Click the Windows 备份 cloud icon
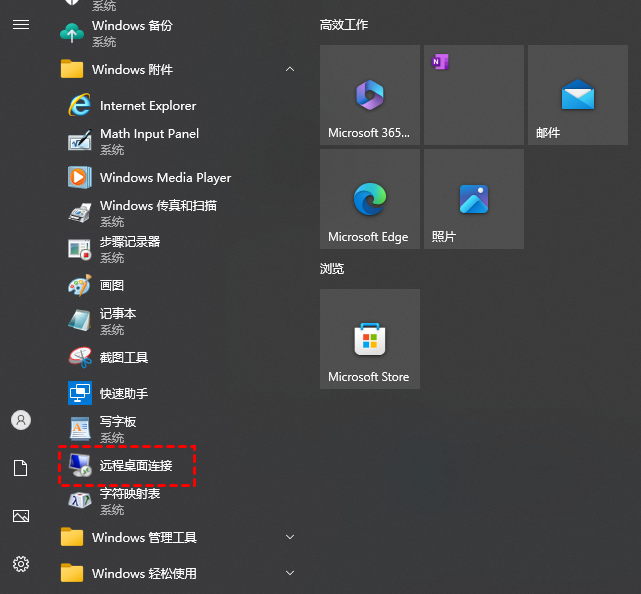The height and width of the screenshot is (594, 641). (72, 33)
